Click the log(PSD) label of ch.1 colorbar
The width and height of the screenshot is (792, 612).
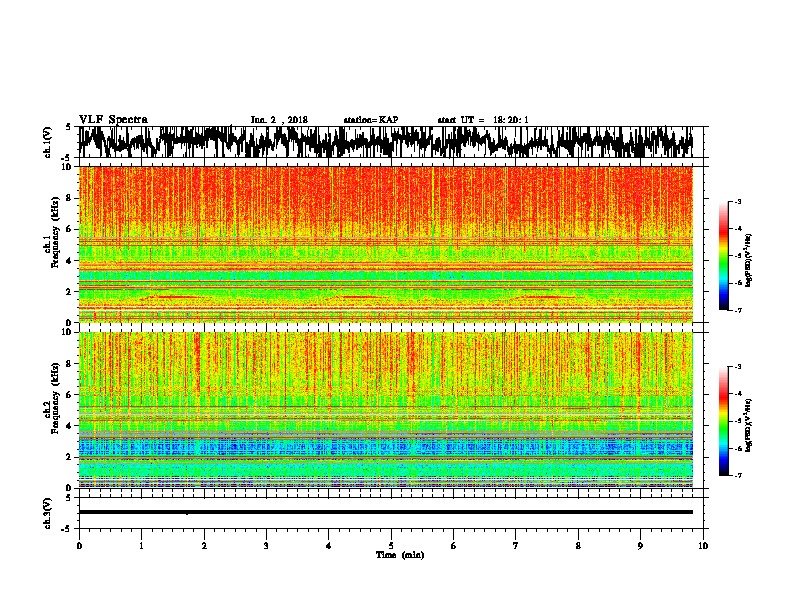pos(748,260)
